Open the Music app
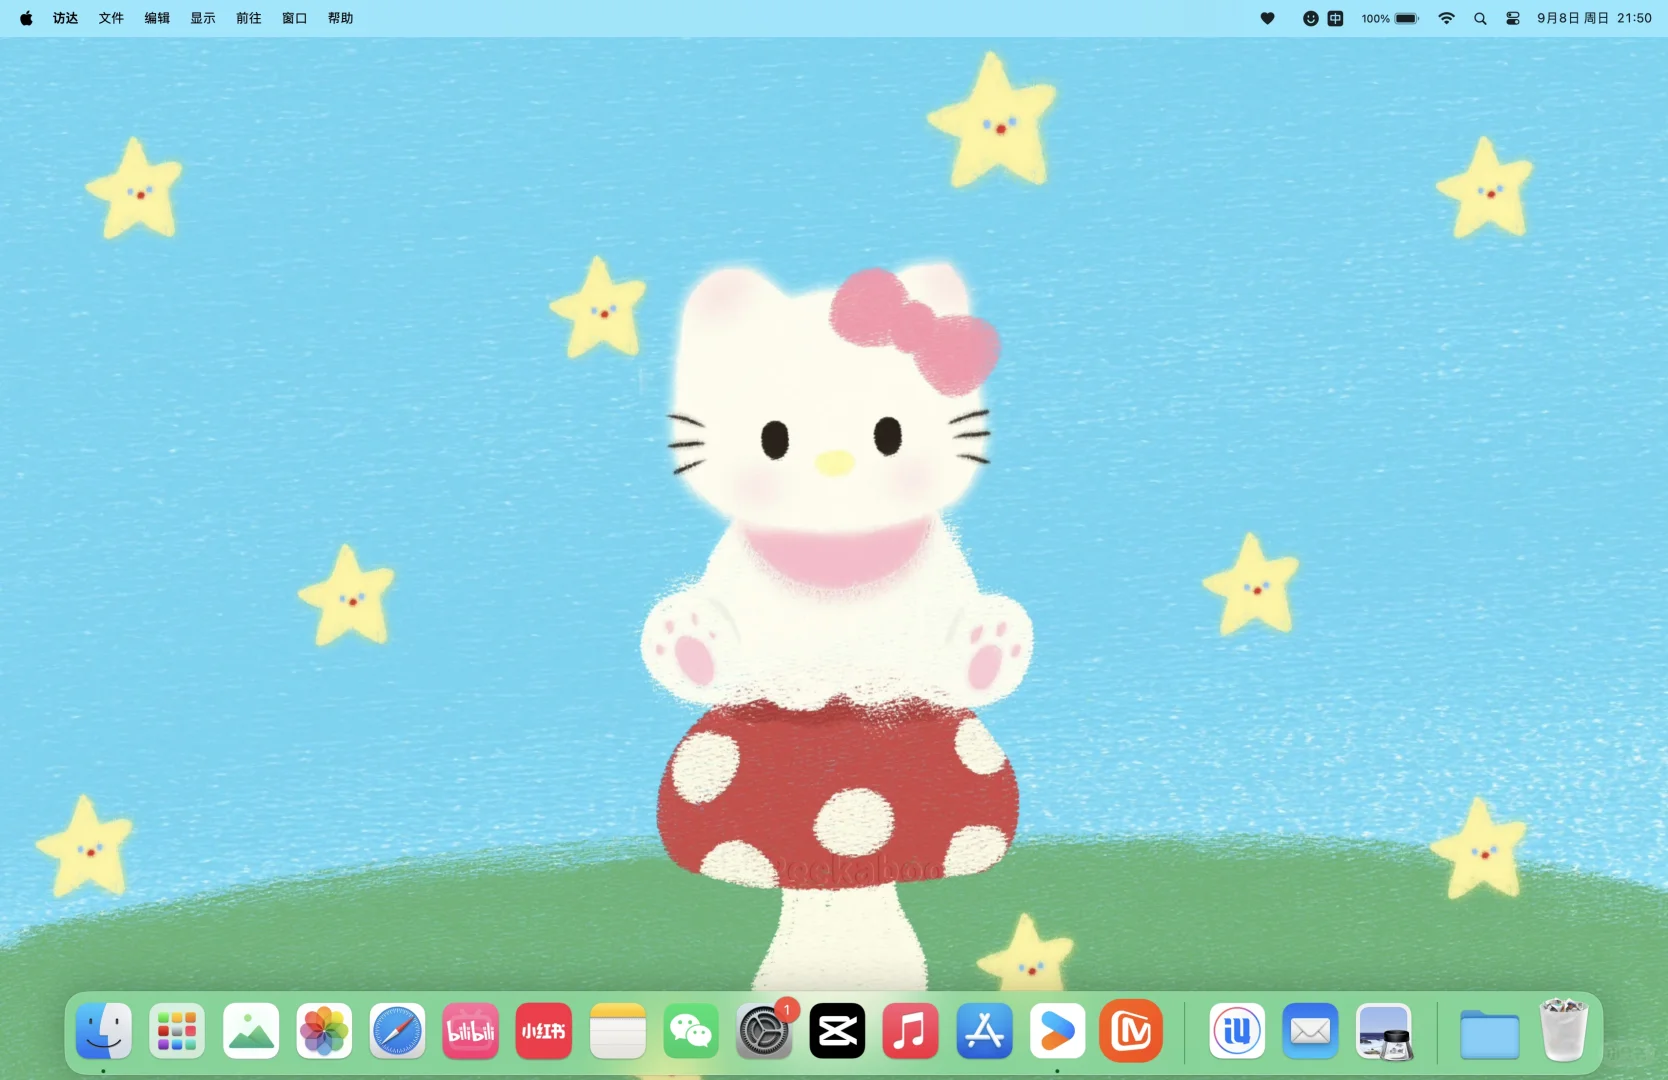 pyautogui.click(x=911, y=1031)
